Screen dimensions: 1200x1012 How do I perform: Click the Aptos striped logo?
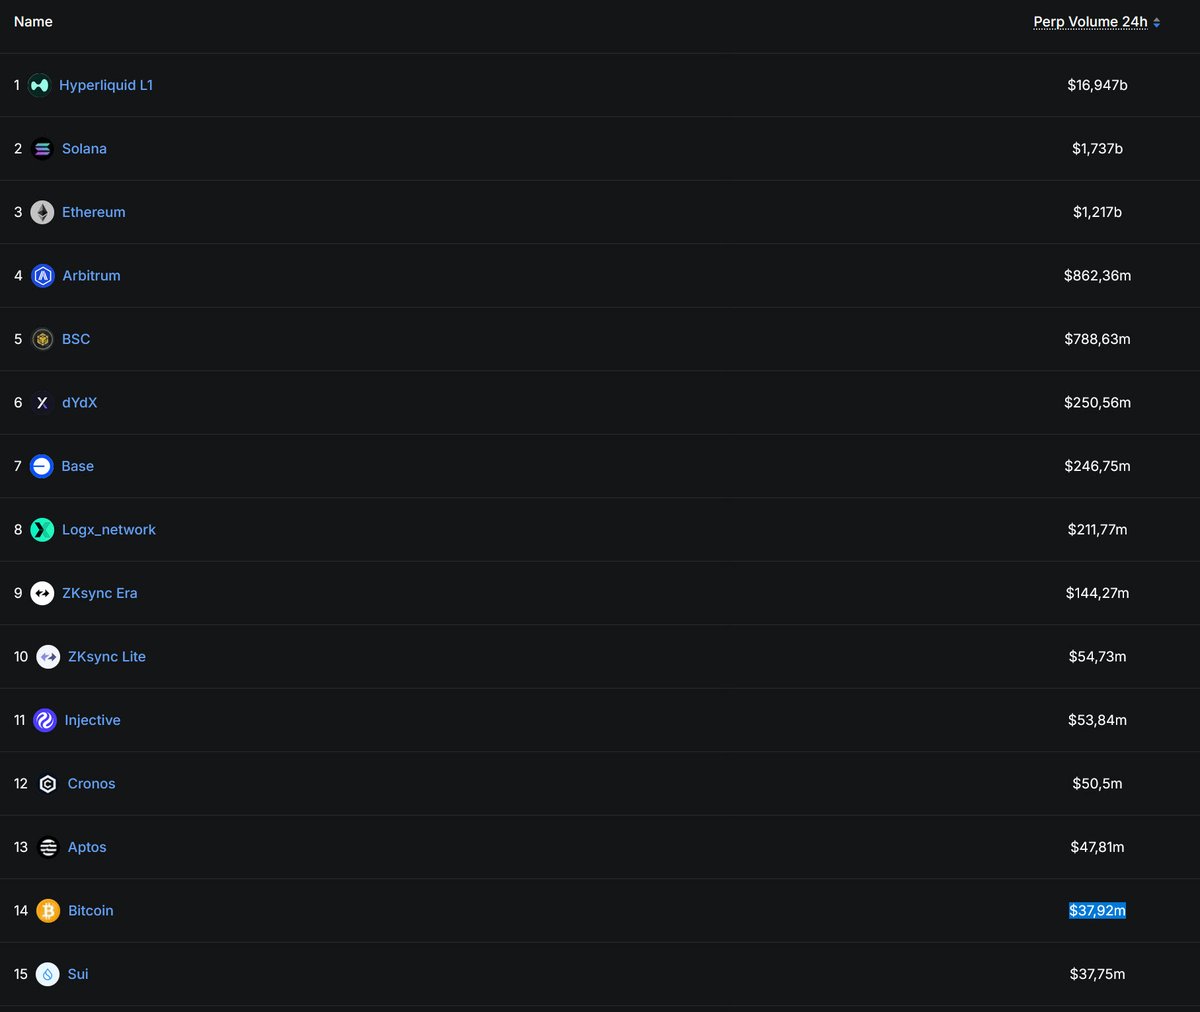(48, 847)
